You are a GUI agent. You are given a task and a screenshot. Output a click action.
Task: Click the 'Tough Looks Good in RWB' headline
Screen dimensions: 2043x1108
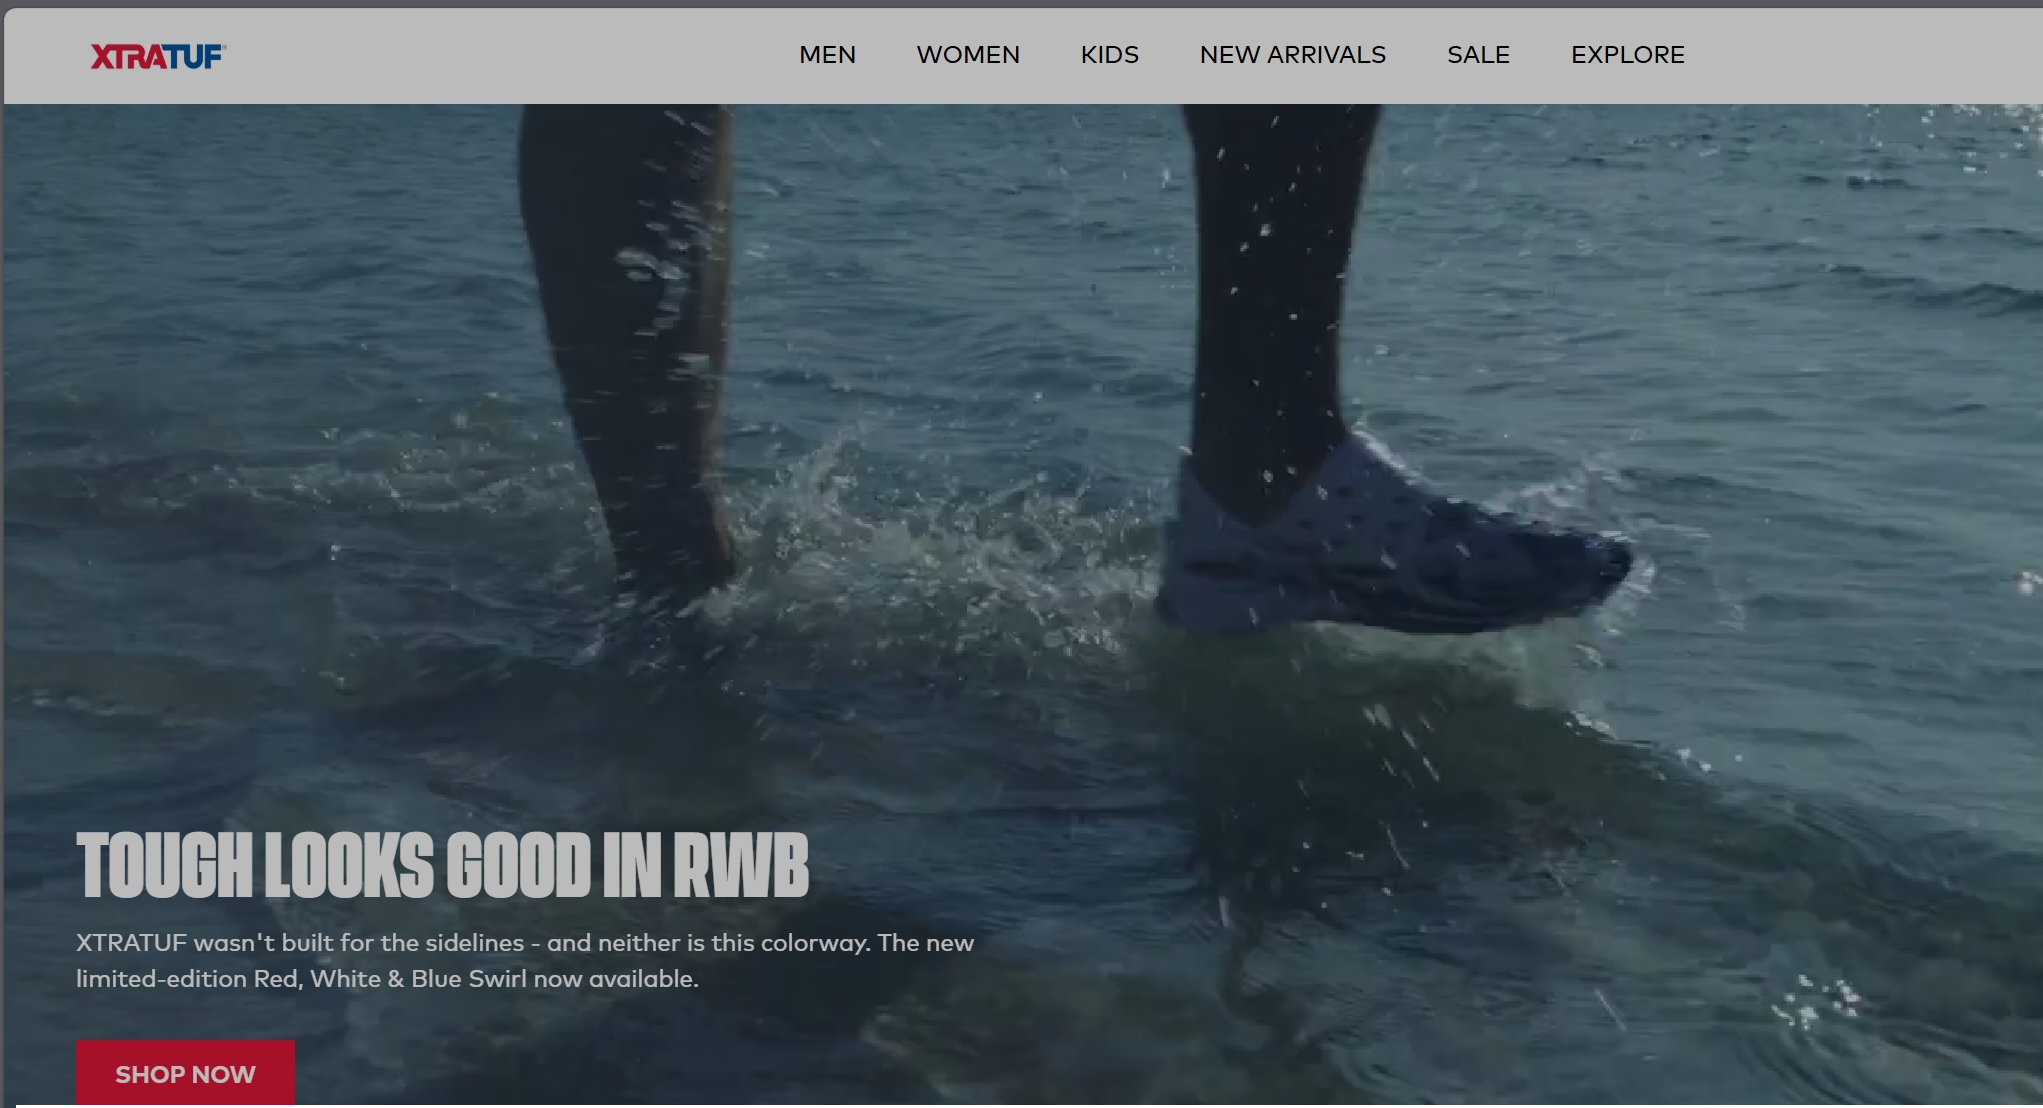click(442, 865)
